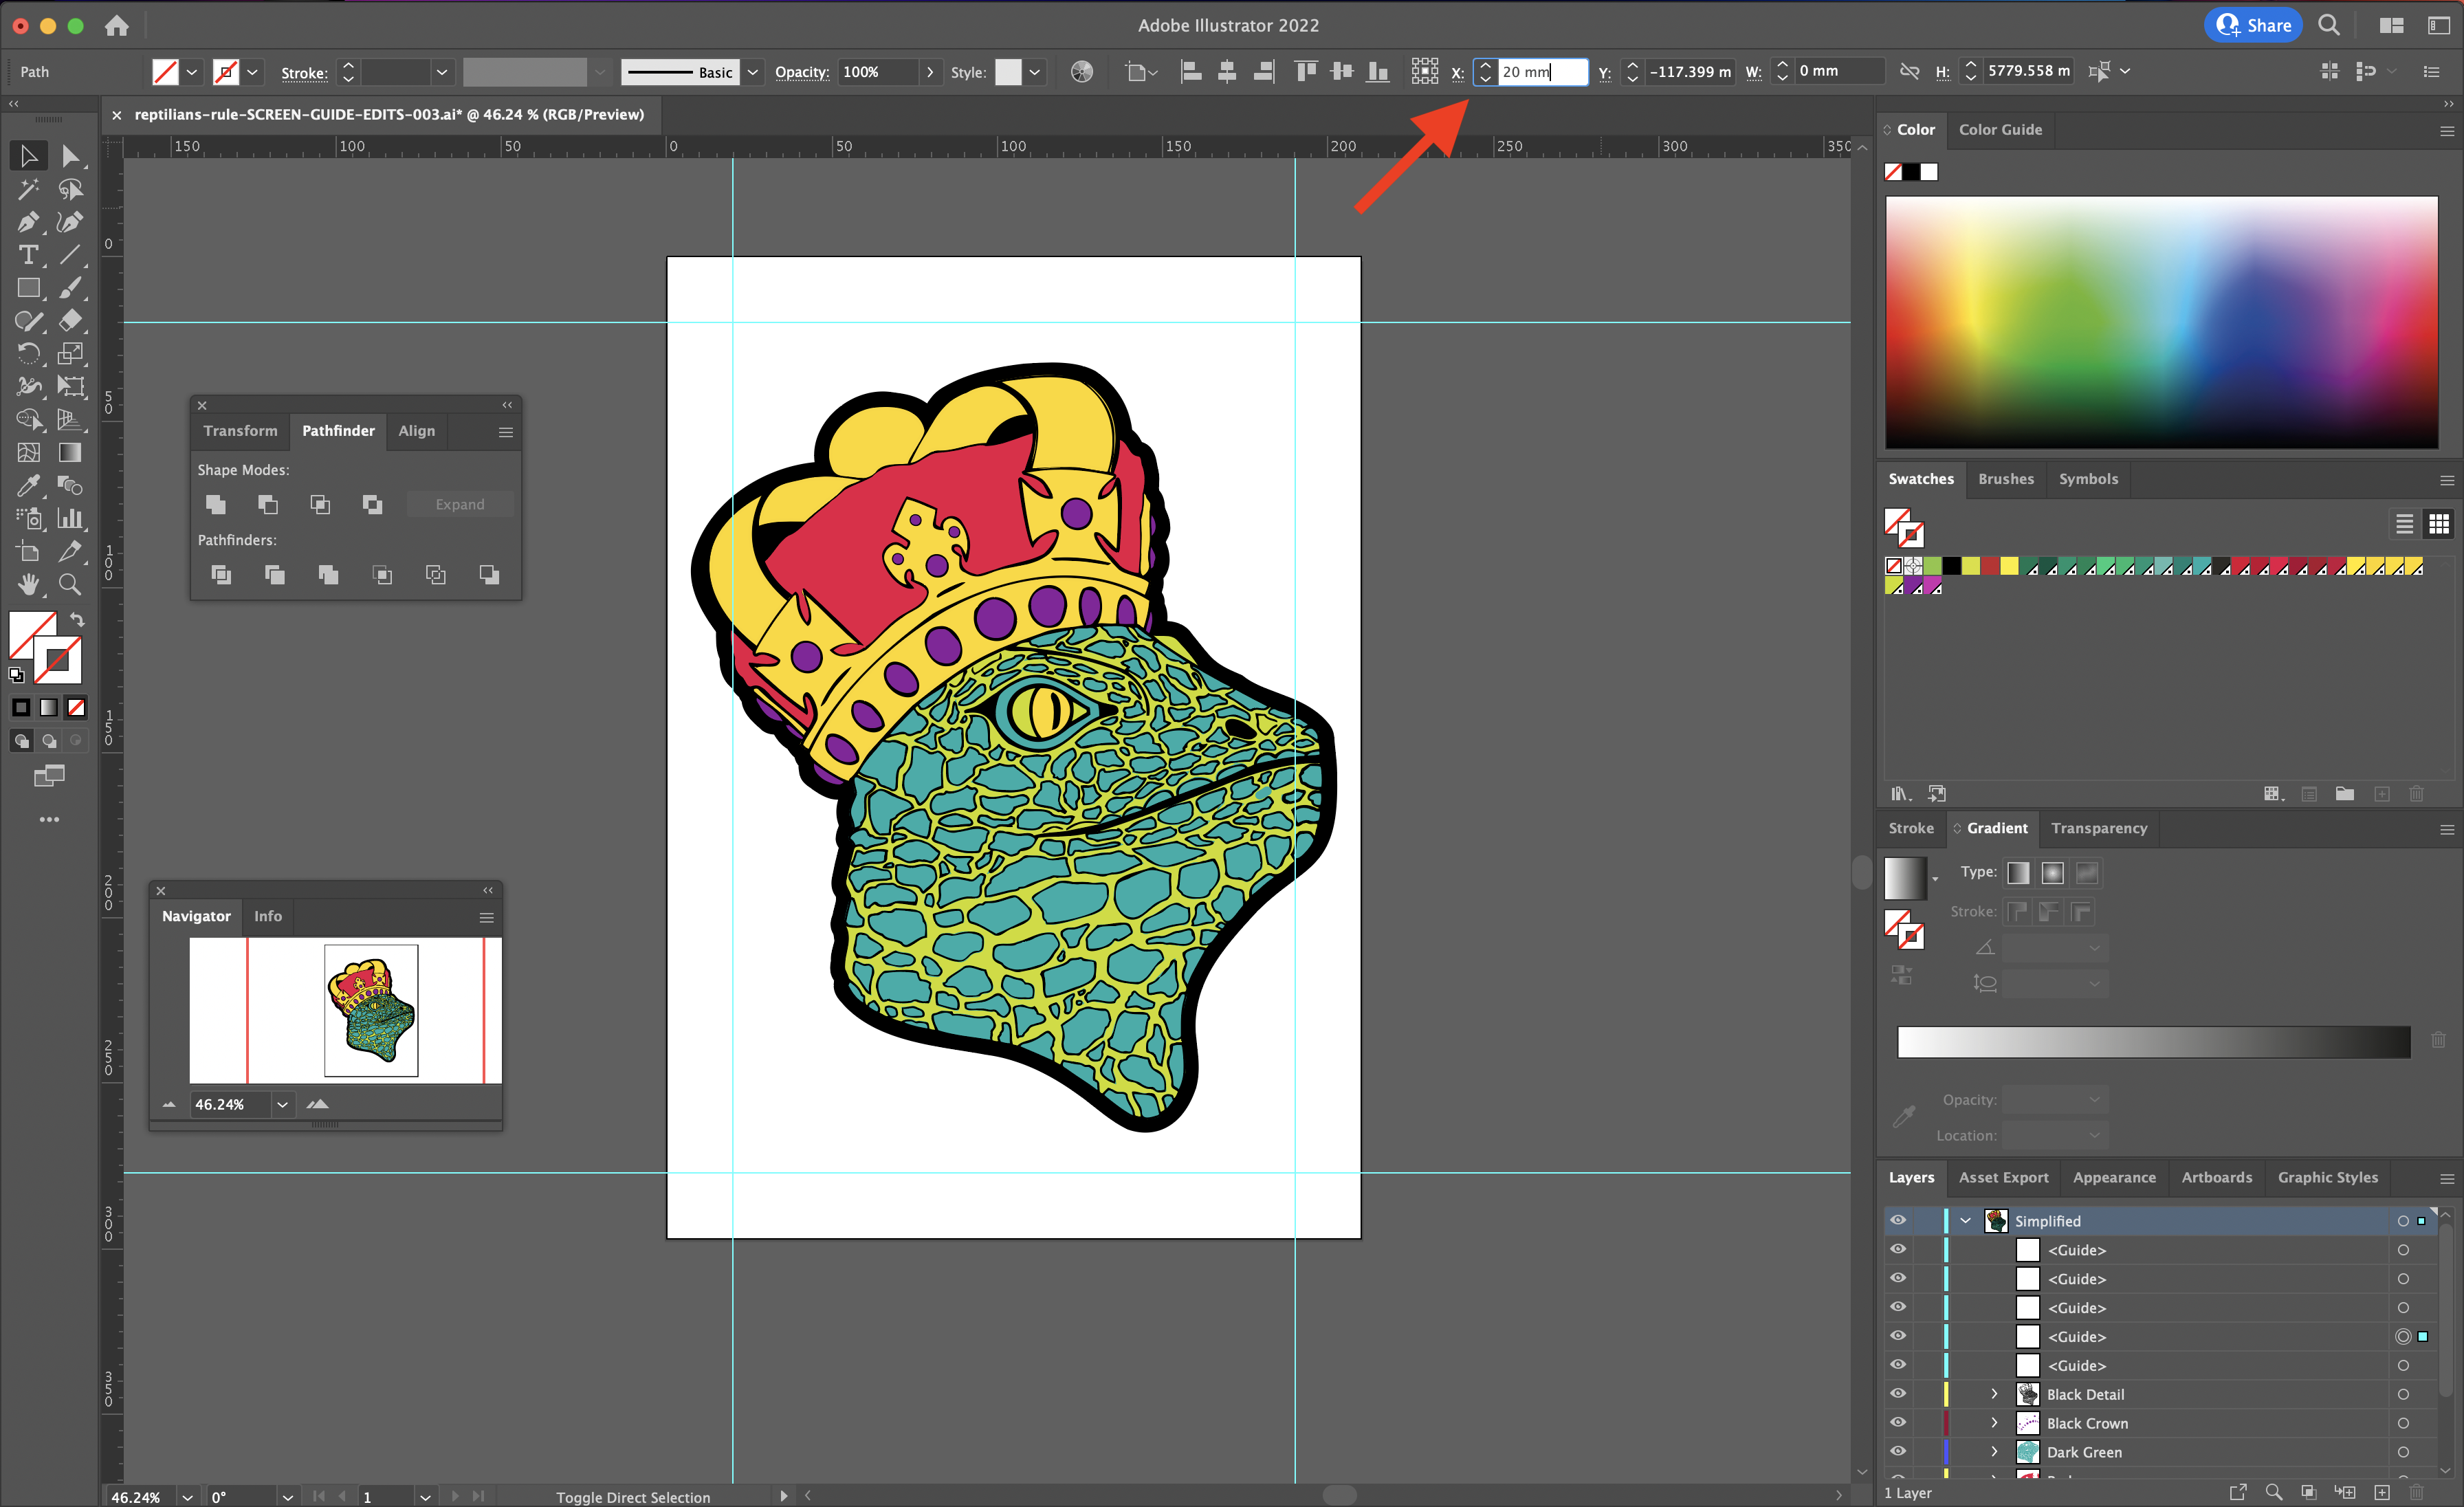Choose the Magic Wand tool
The height and width of the screenshot is (1507, 2464).
tap(28, 189)
